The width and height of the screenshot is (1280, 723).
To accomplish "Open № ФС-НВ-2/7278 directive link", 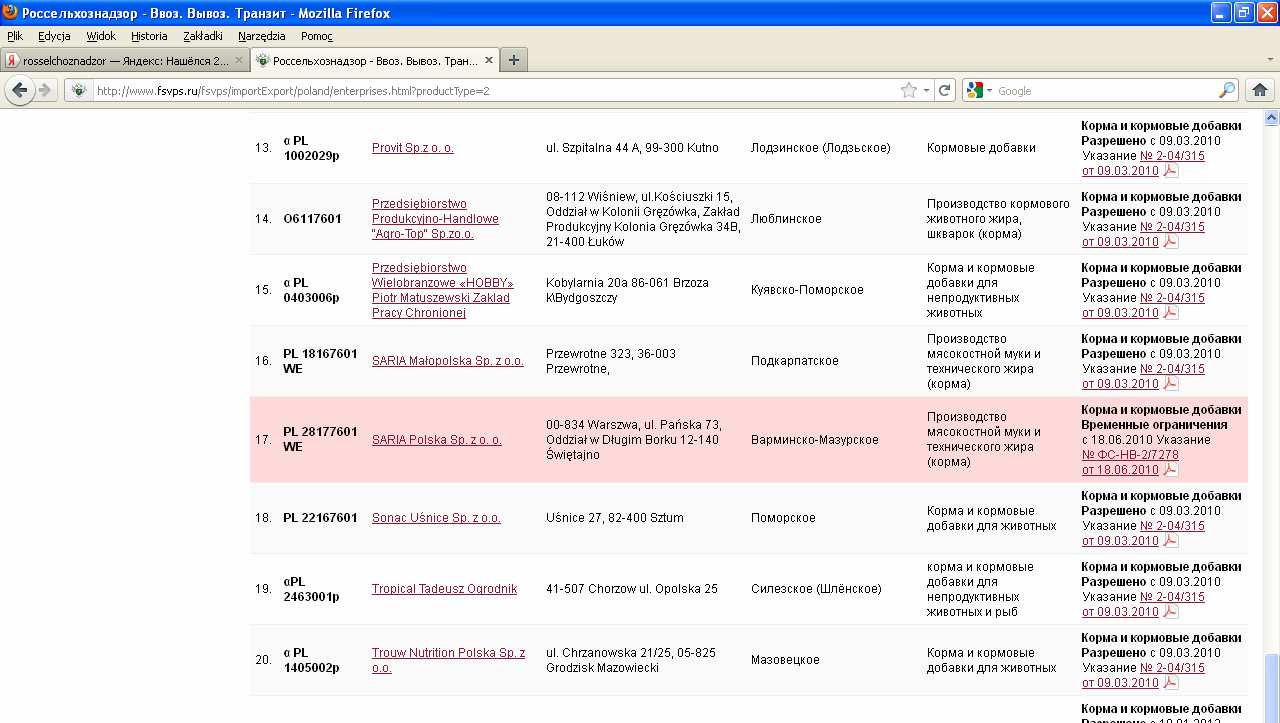I will click(1130, 455).
